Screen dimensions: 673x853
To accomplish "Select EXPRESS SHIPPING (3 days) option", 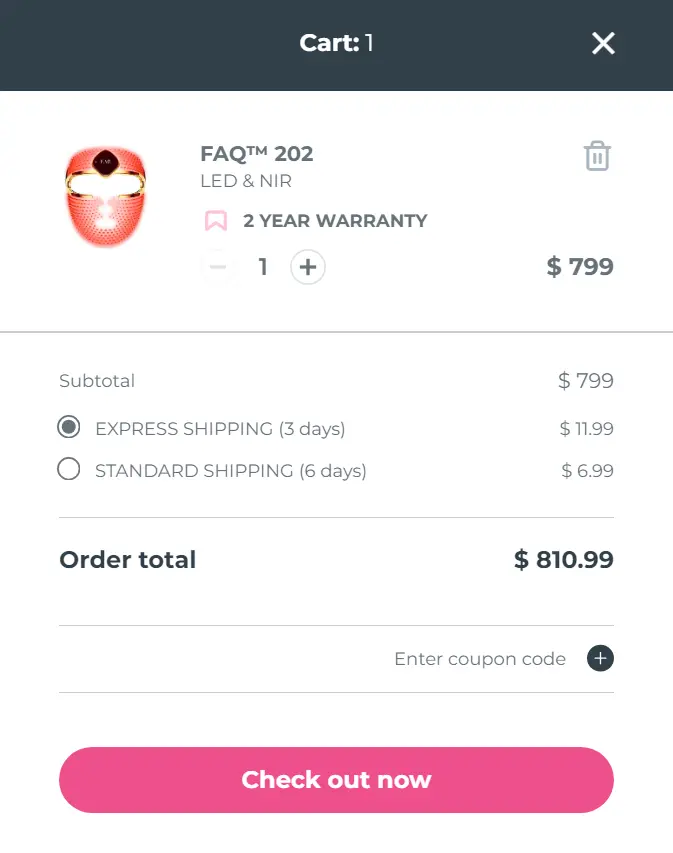I will tap(68, 427).
